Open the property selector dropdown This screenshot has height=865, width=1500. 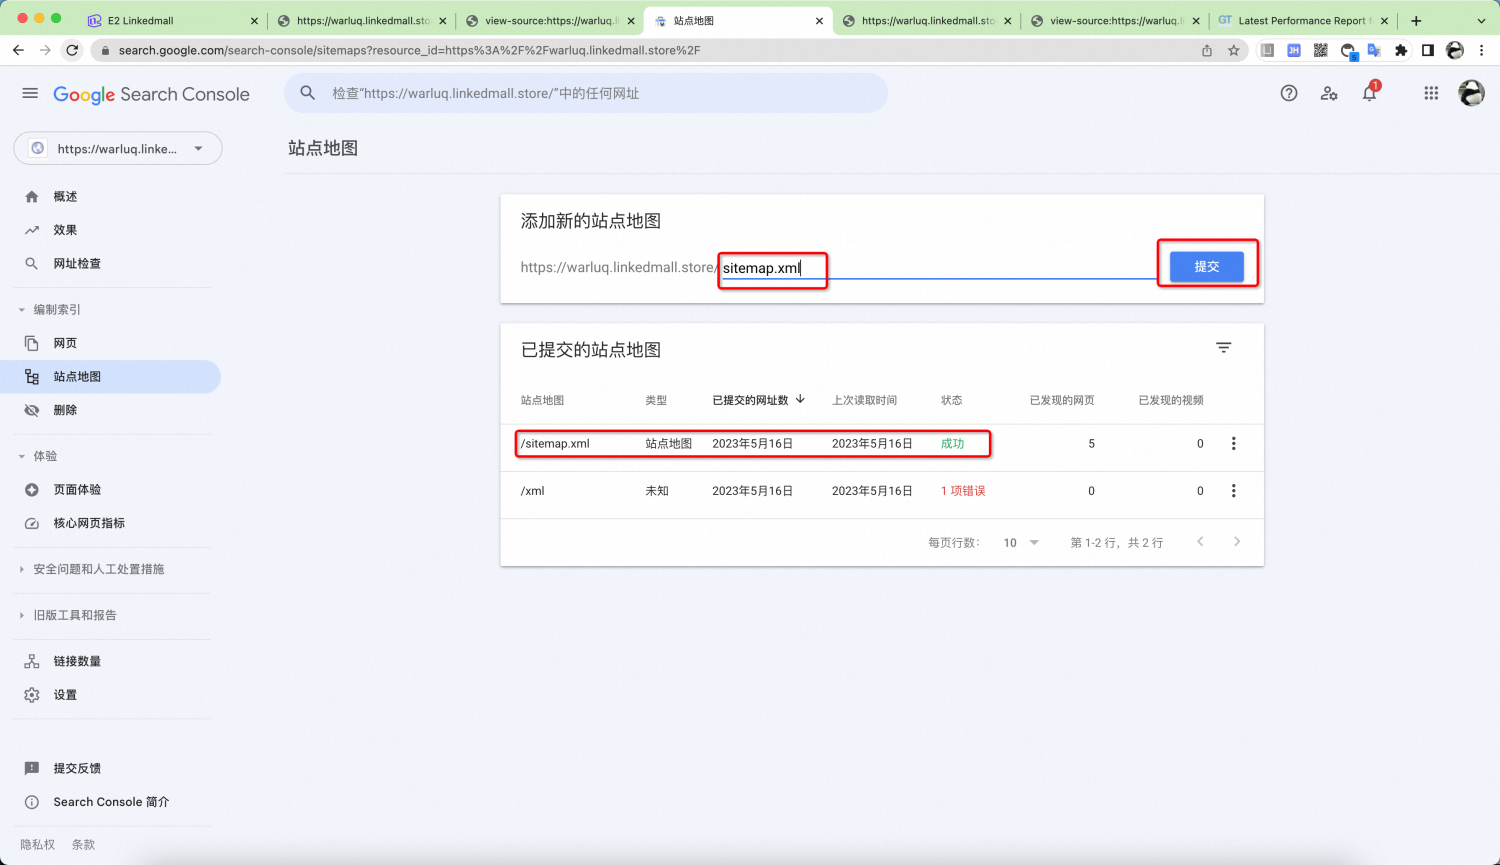[x=118, y=149]
